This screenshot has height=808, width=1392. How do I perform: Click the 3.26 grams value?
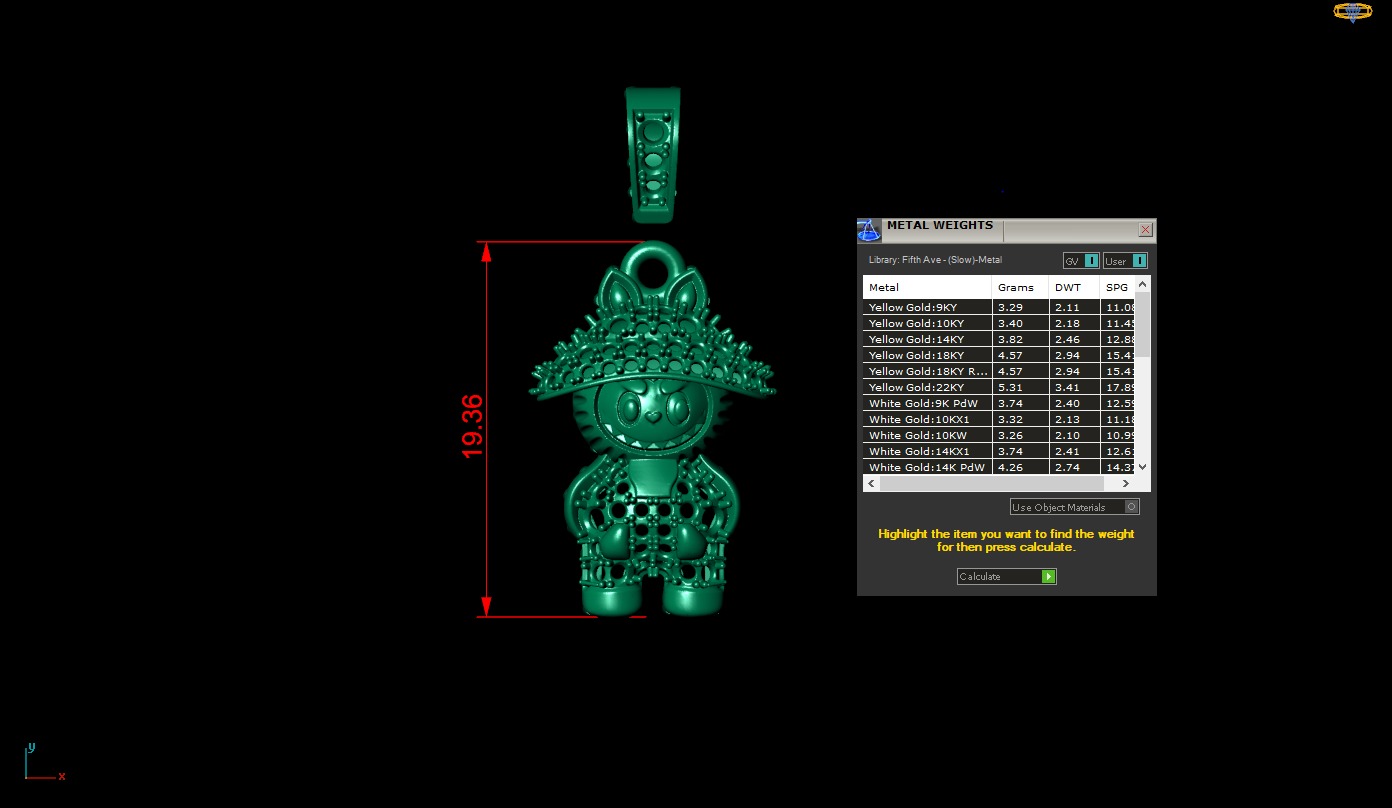coord(1010,436)
